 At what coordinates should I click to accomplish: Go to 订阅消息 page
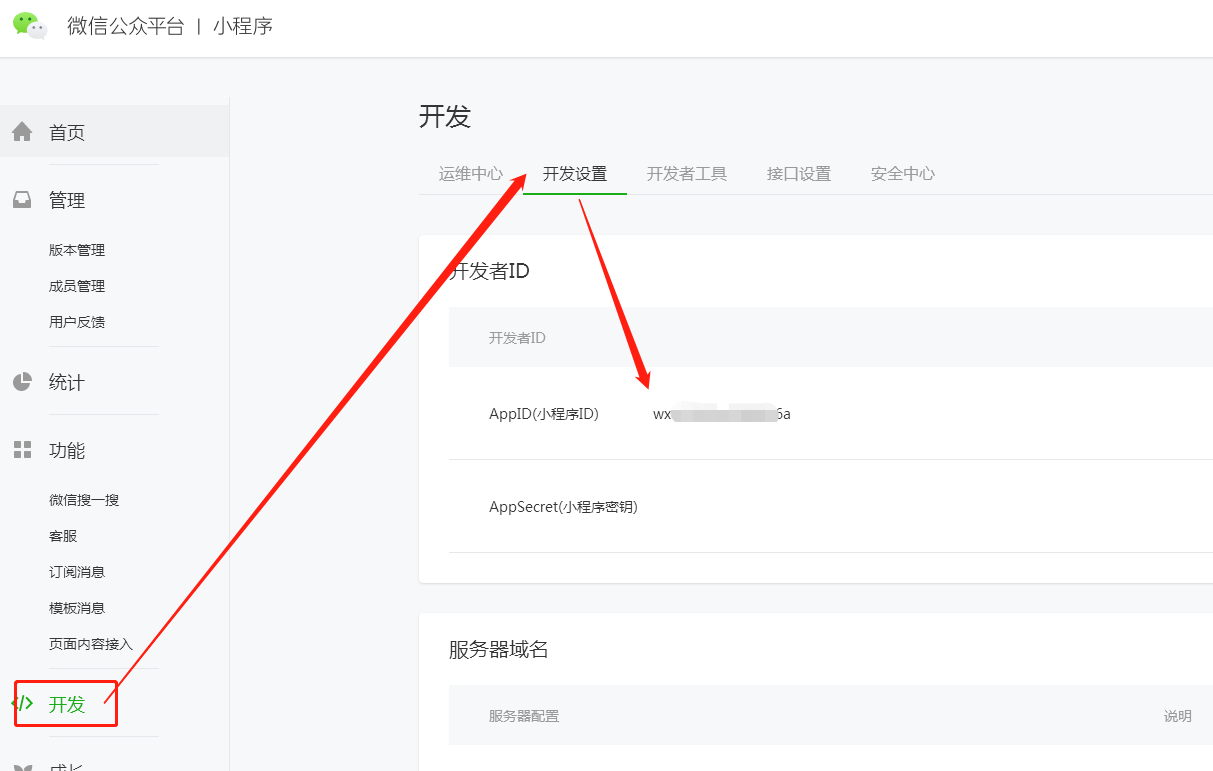click(x=77, y=572)
